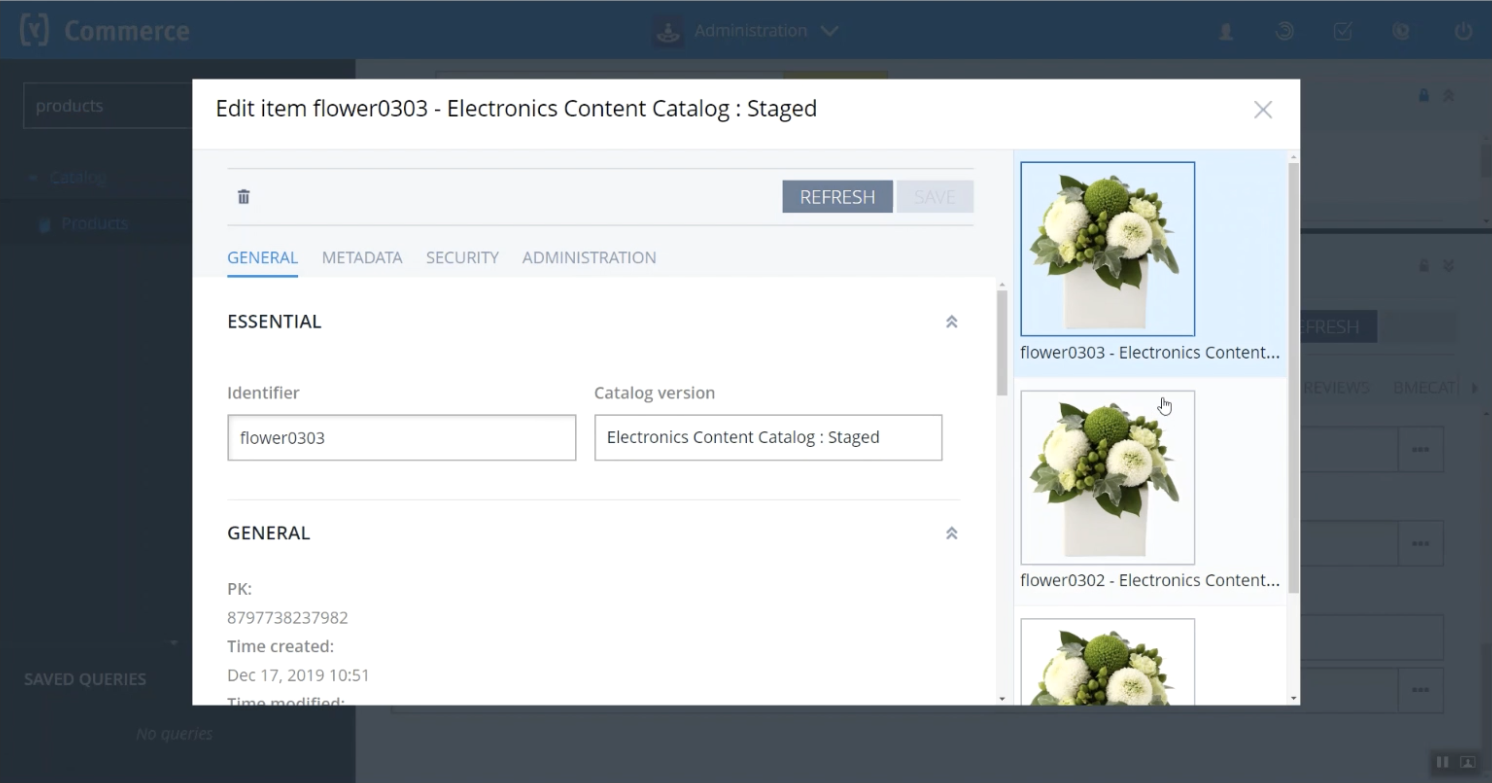Open the BMECAT tab in background
The height and width of the screenshot is (783, 1492).
click(x=1426, y=388)
